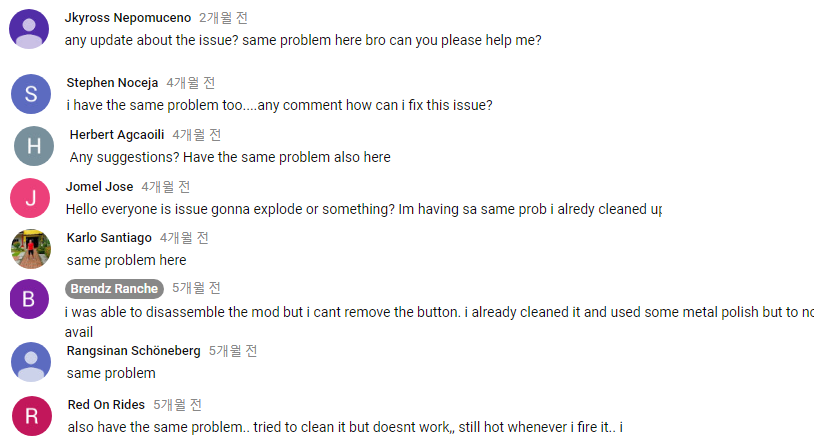This screenshot has height=443, width=814.
Task: Click the Herbert Agcaoili username
Action: click(x=117, y=135)
